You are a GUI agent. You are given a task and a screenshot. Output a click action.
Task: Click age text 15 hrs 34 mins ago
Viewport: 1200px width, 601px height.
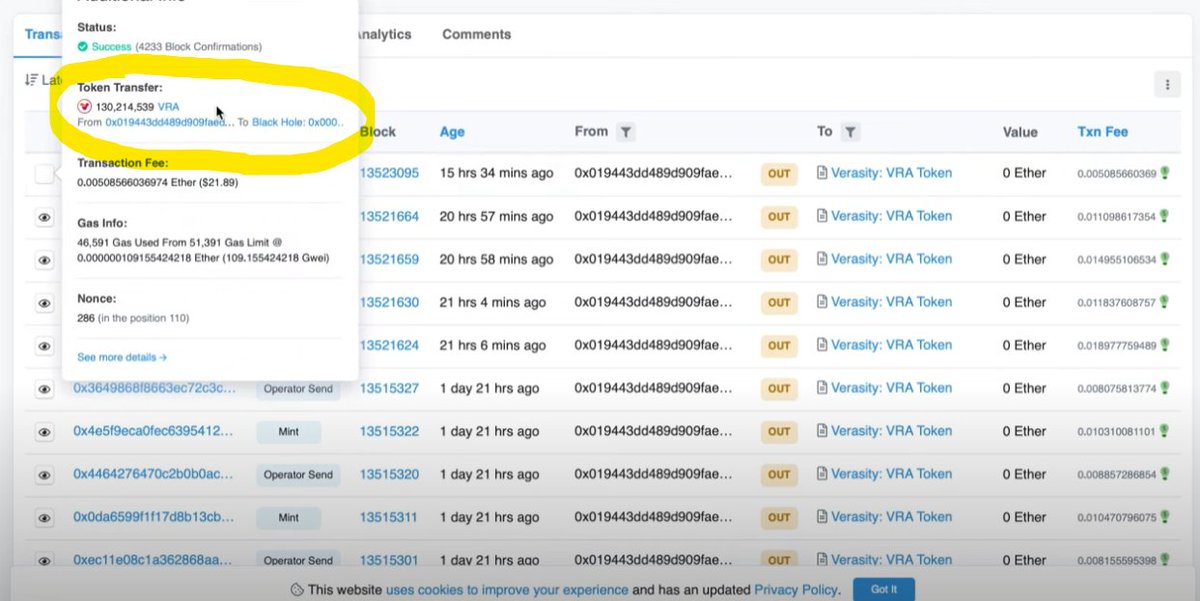click(x=496, y=173)
